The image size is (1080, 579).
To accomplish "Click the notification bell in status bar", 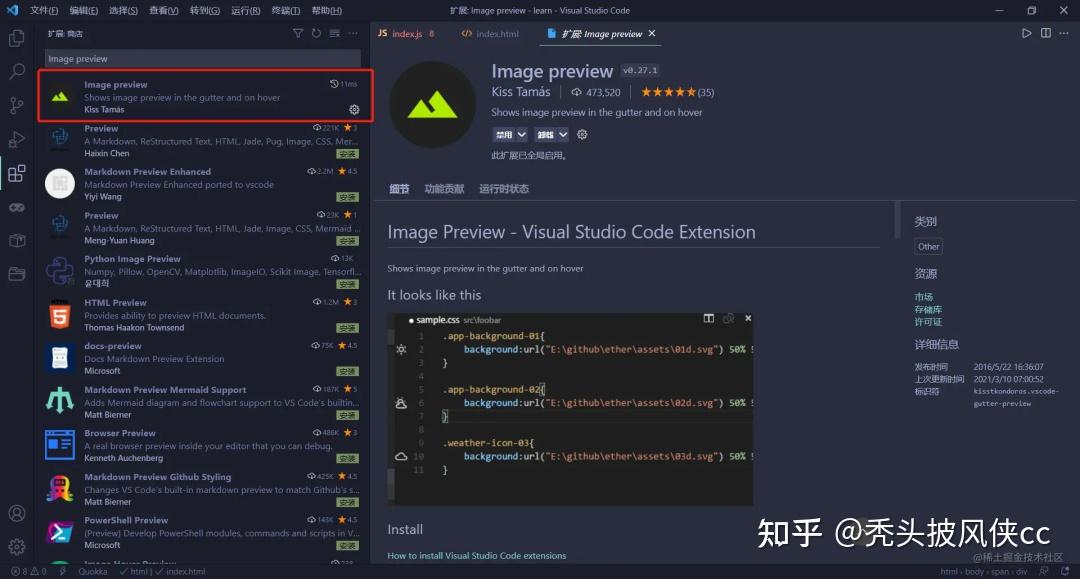I will [x=1065, y=571].
